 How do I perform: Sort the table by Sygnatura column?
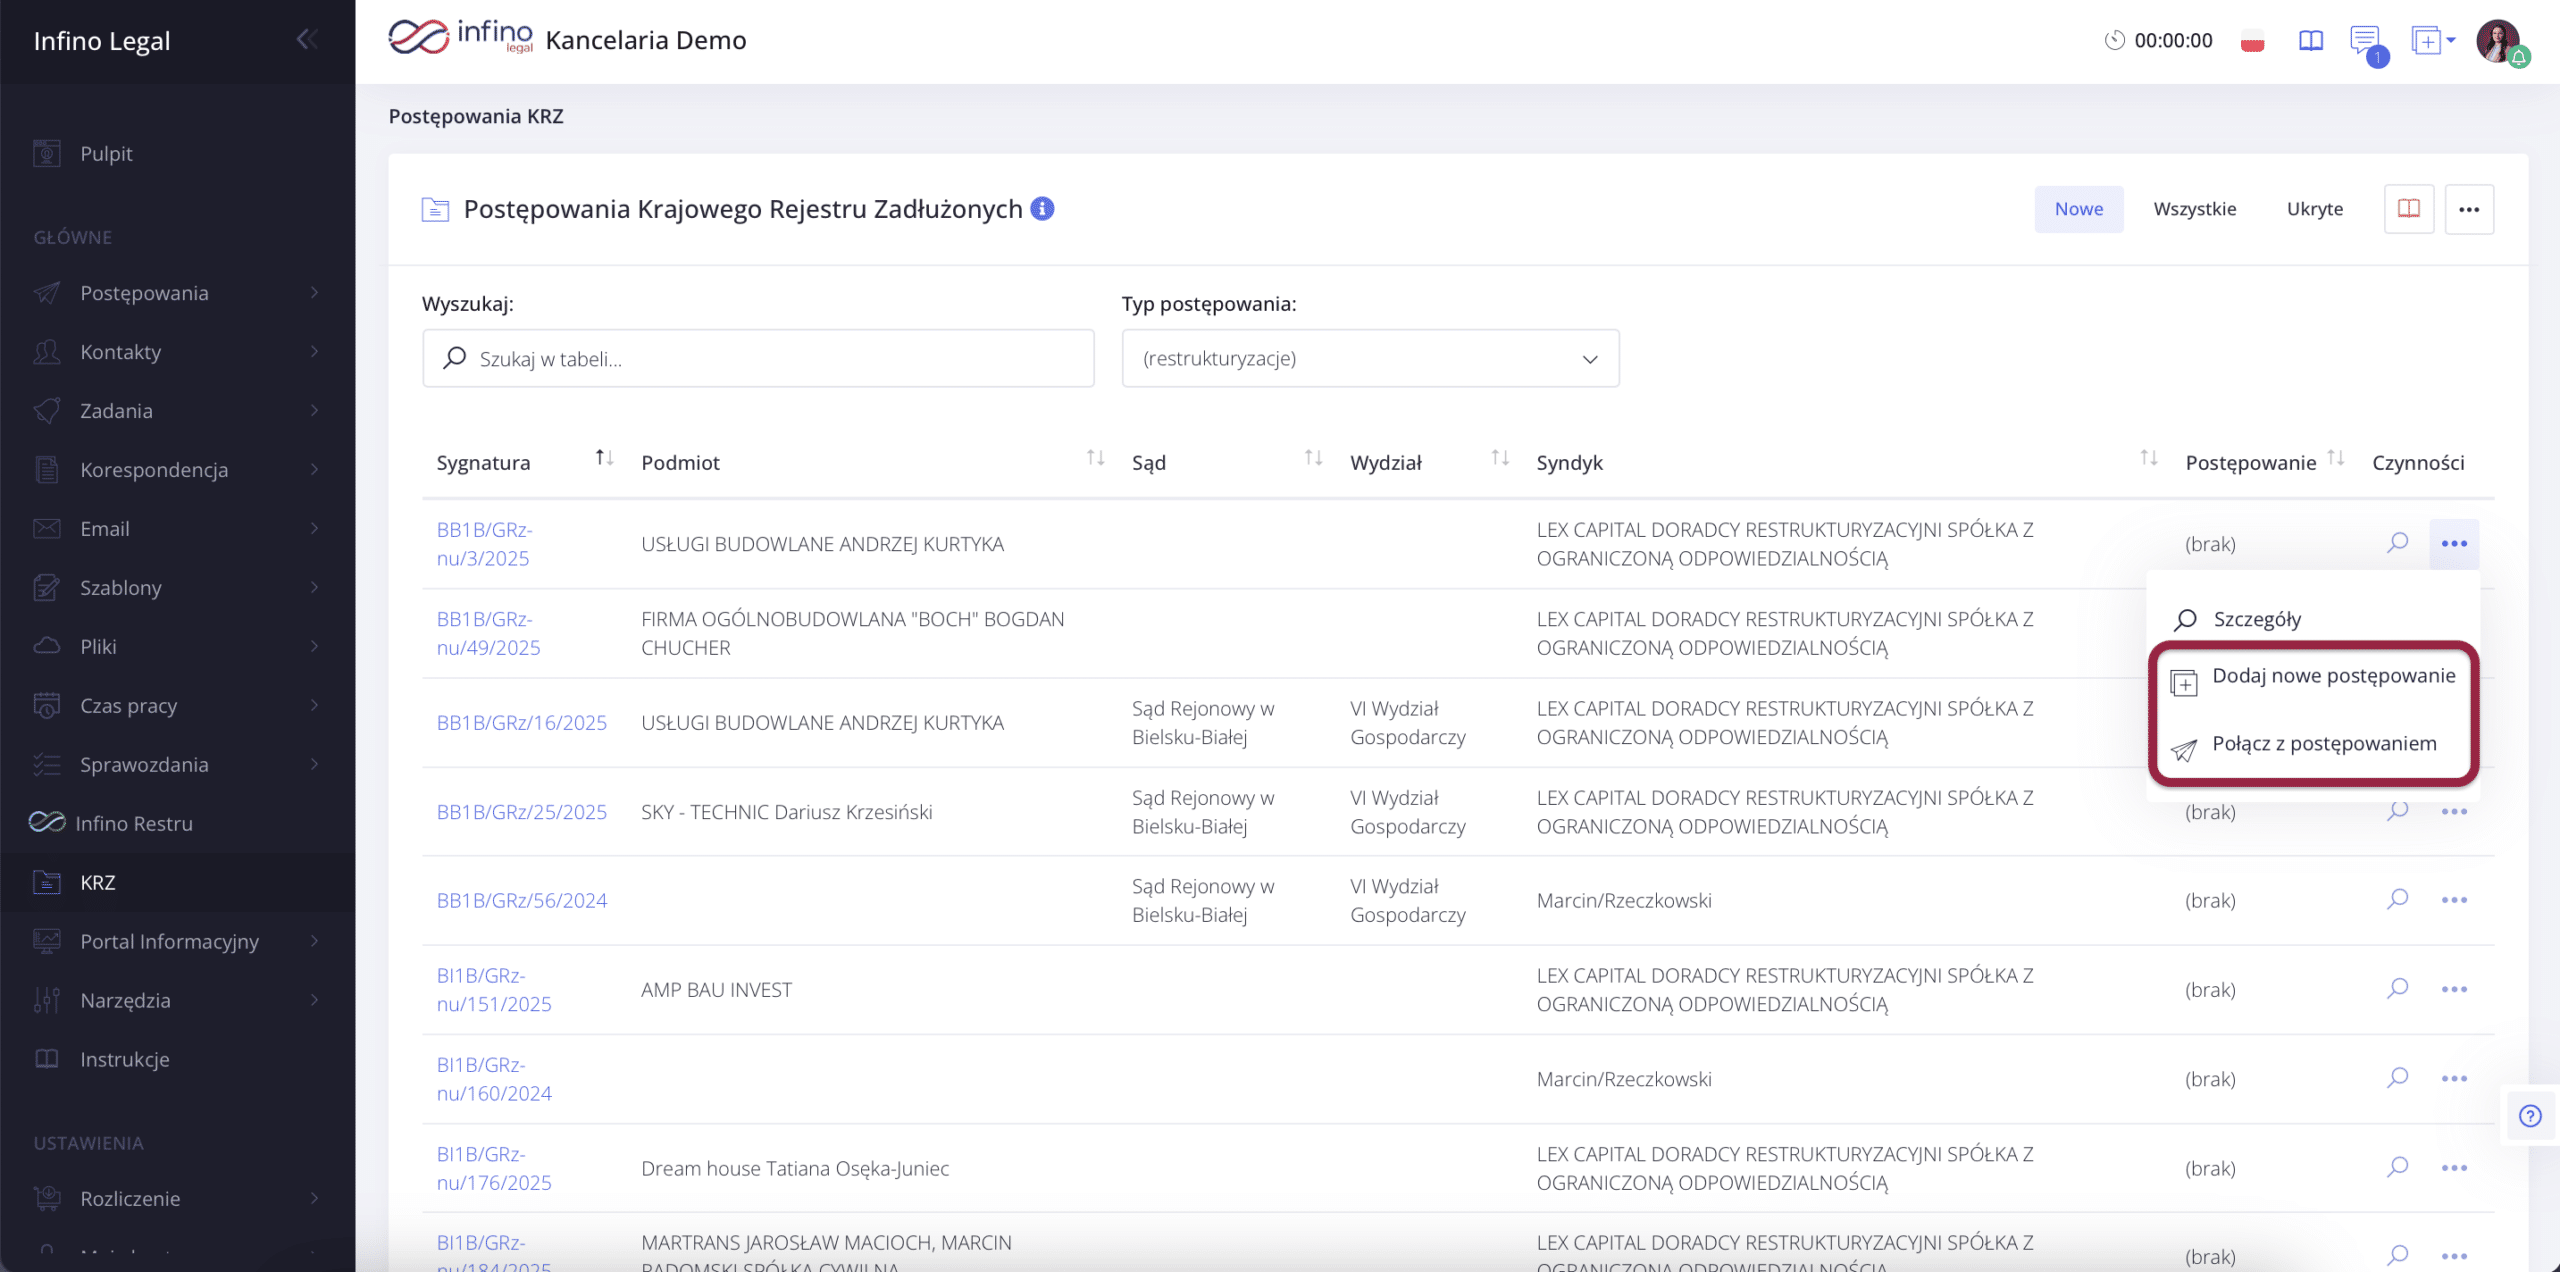click(x=603, y=458)
